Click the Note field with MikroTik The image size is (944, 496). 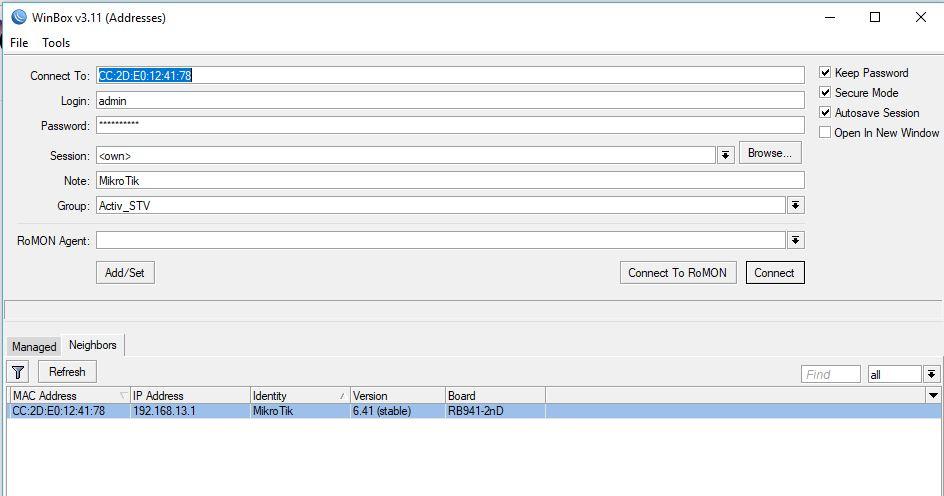tap(450, 181)
